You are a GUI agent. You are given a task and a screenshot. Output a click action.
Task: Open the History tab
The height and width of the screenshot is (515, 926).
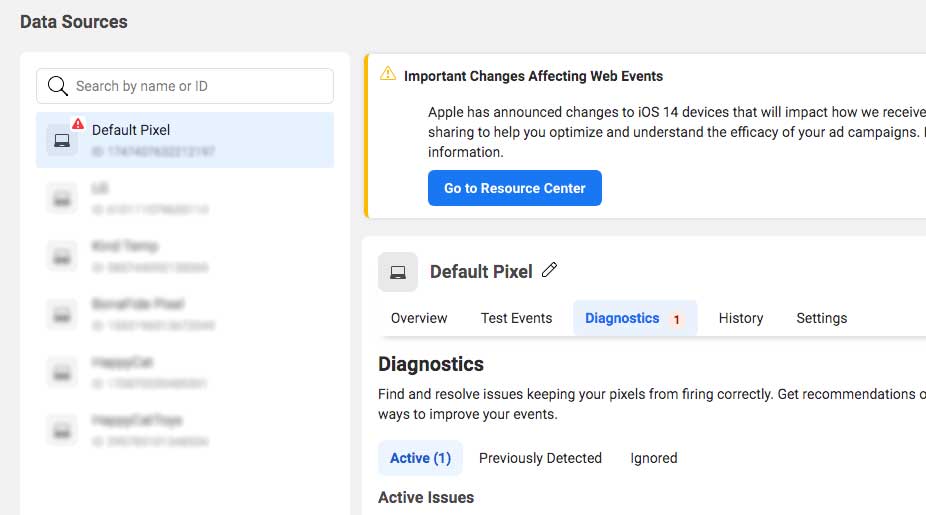click(741, 318)
